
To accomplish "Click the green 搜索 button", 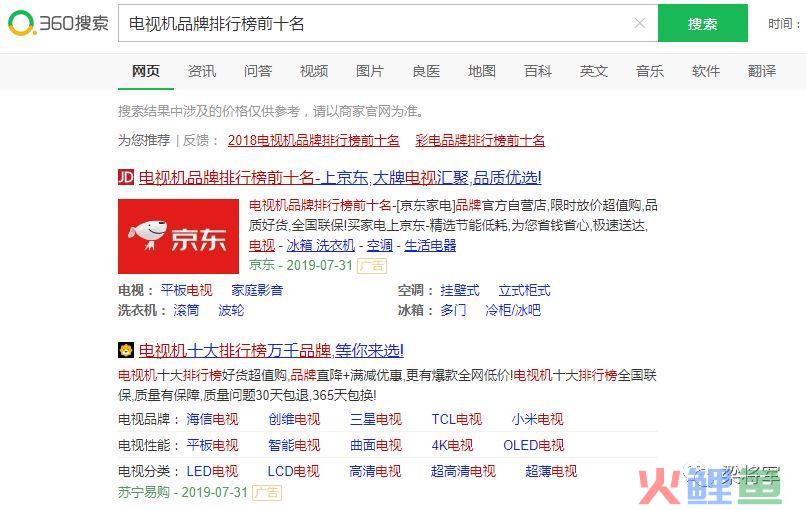I will tap(703, 24).
